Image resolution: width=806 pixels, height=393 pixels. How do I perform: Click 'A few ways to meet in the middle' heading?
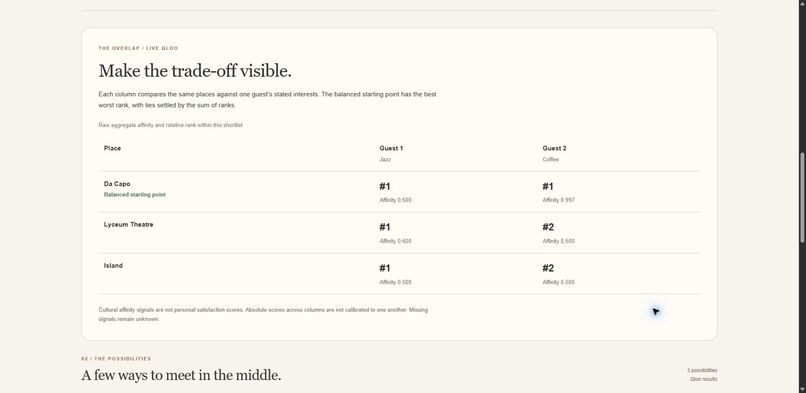click(181, 376)
